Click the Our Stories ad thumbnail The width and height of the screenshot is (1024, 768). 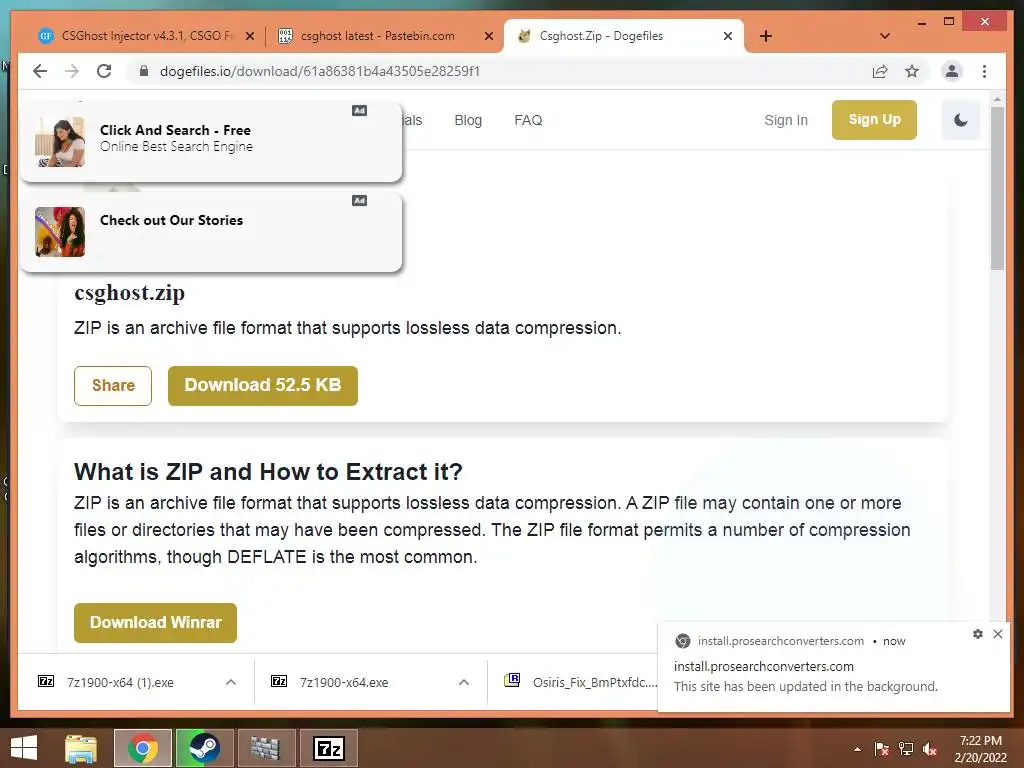pyautogui.click(x=60, y=232)
